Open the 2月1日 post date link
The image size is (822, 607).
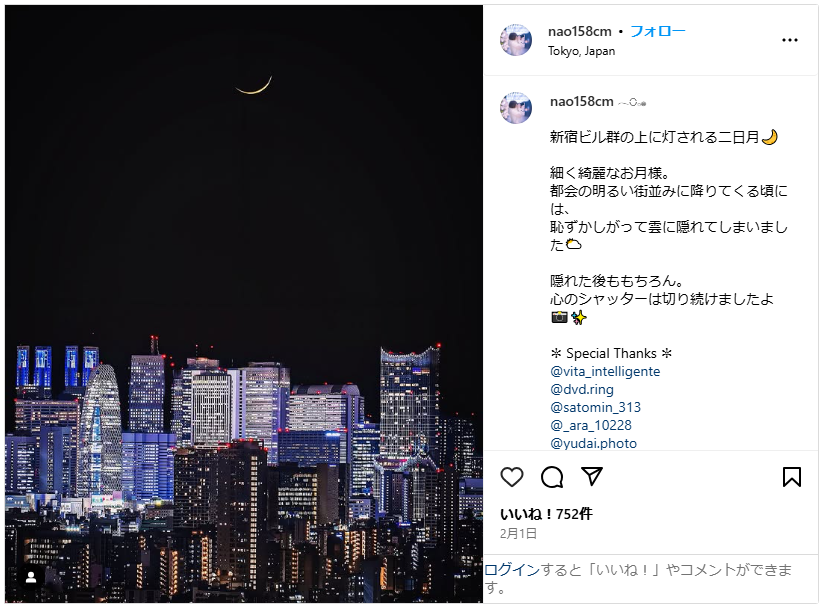(518, 534)
